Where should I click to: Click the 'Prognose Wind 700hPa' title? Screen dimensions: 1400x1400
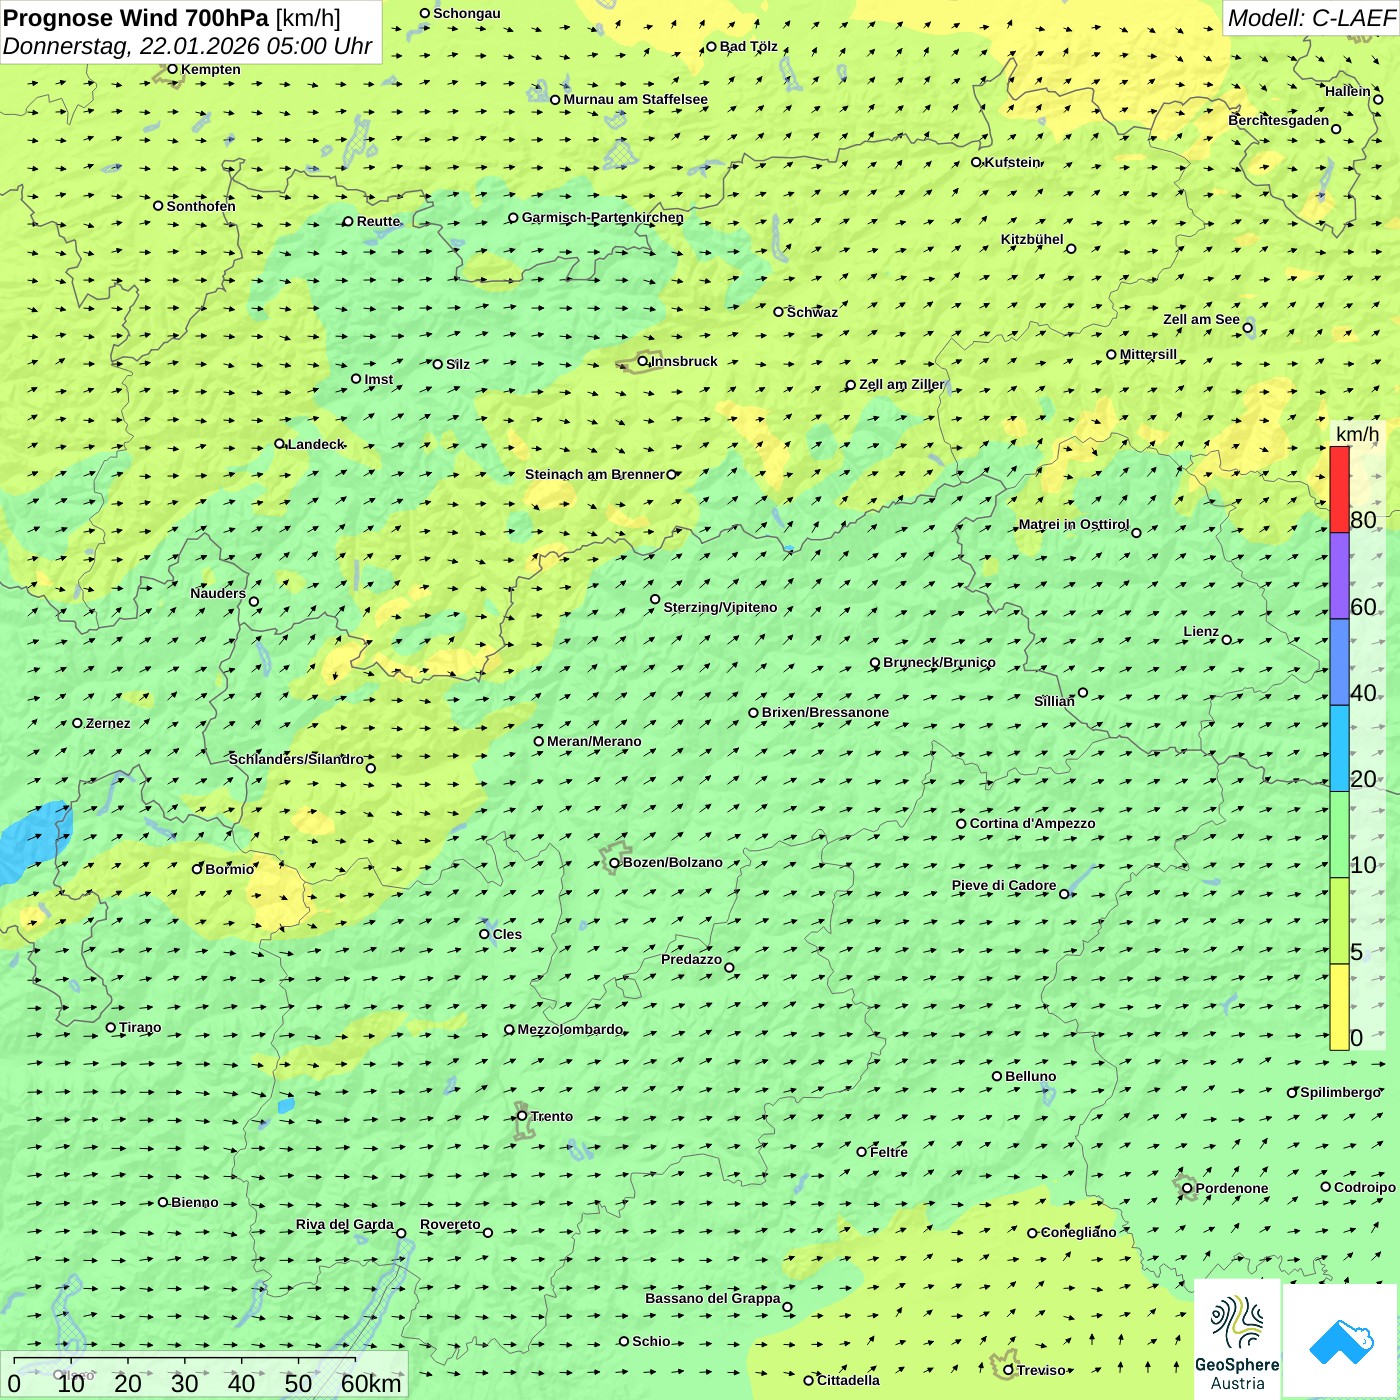[x=136, y=18]
